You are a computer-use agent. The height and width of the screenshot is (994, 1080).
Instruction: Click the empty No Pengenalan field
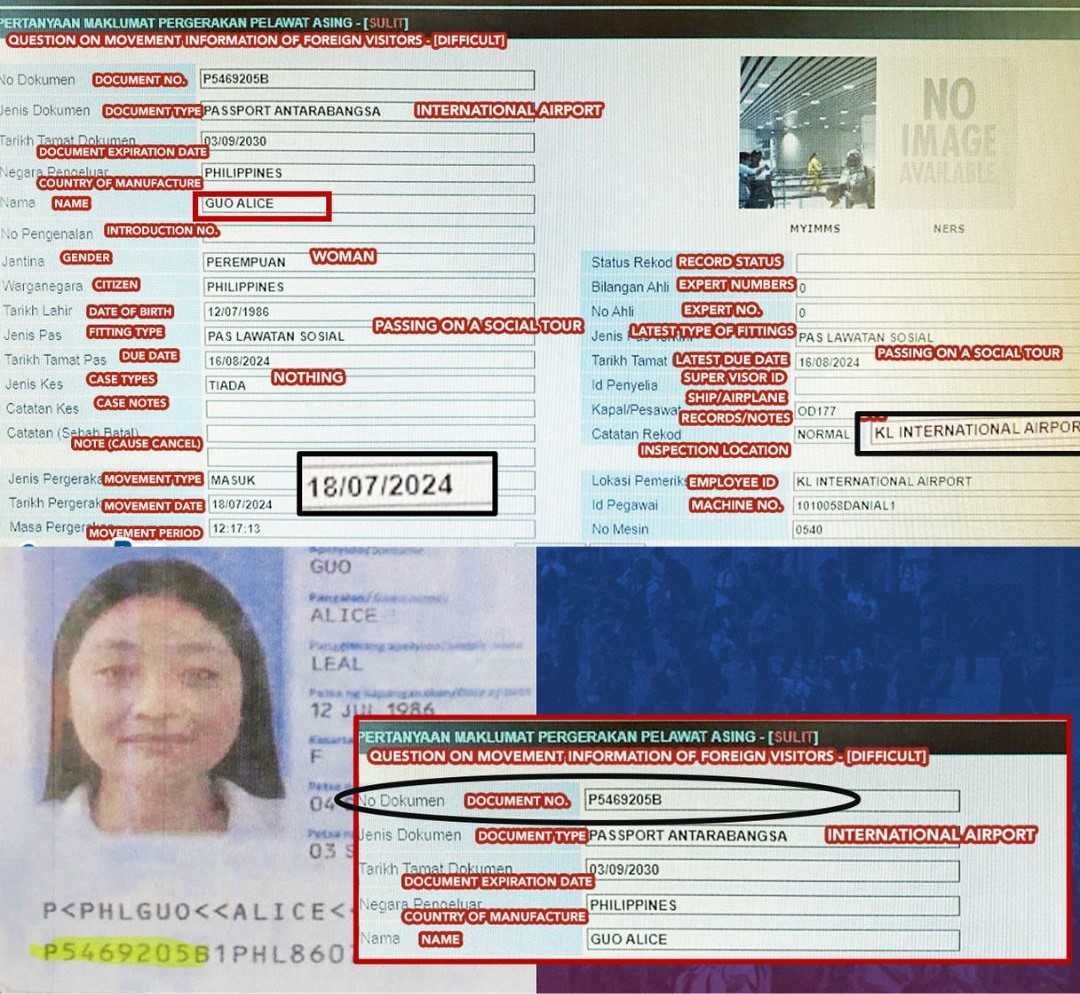click(368, 235)
